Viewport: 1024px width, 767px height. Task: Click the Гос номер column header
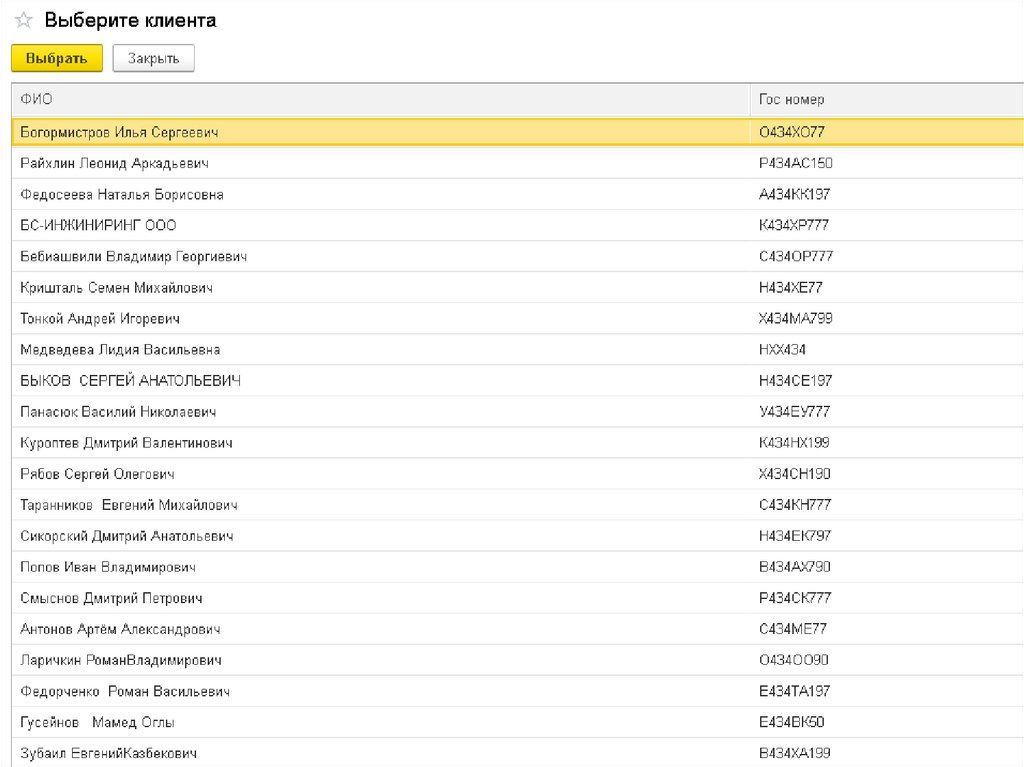(791, 99)
